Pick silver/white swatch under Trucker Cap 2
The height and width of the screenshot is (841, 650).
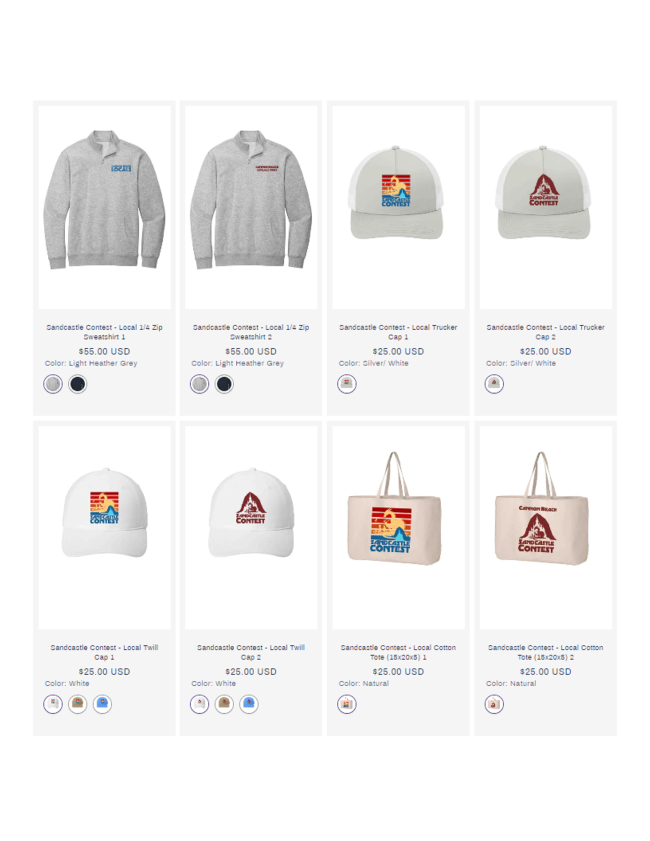tap(494, 383)
